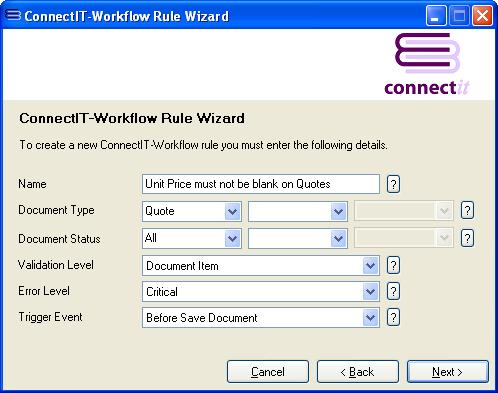Click the ConnectIT-Workflow Rule Wizard heading

point(132,118)
